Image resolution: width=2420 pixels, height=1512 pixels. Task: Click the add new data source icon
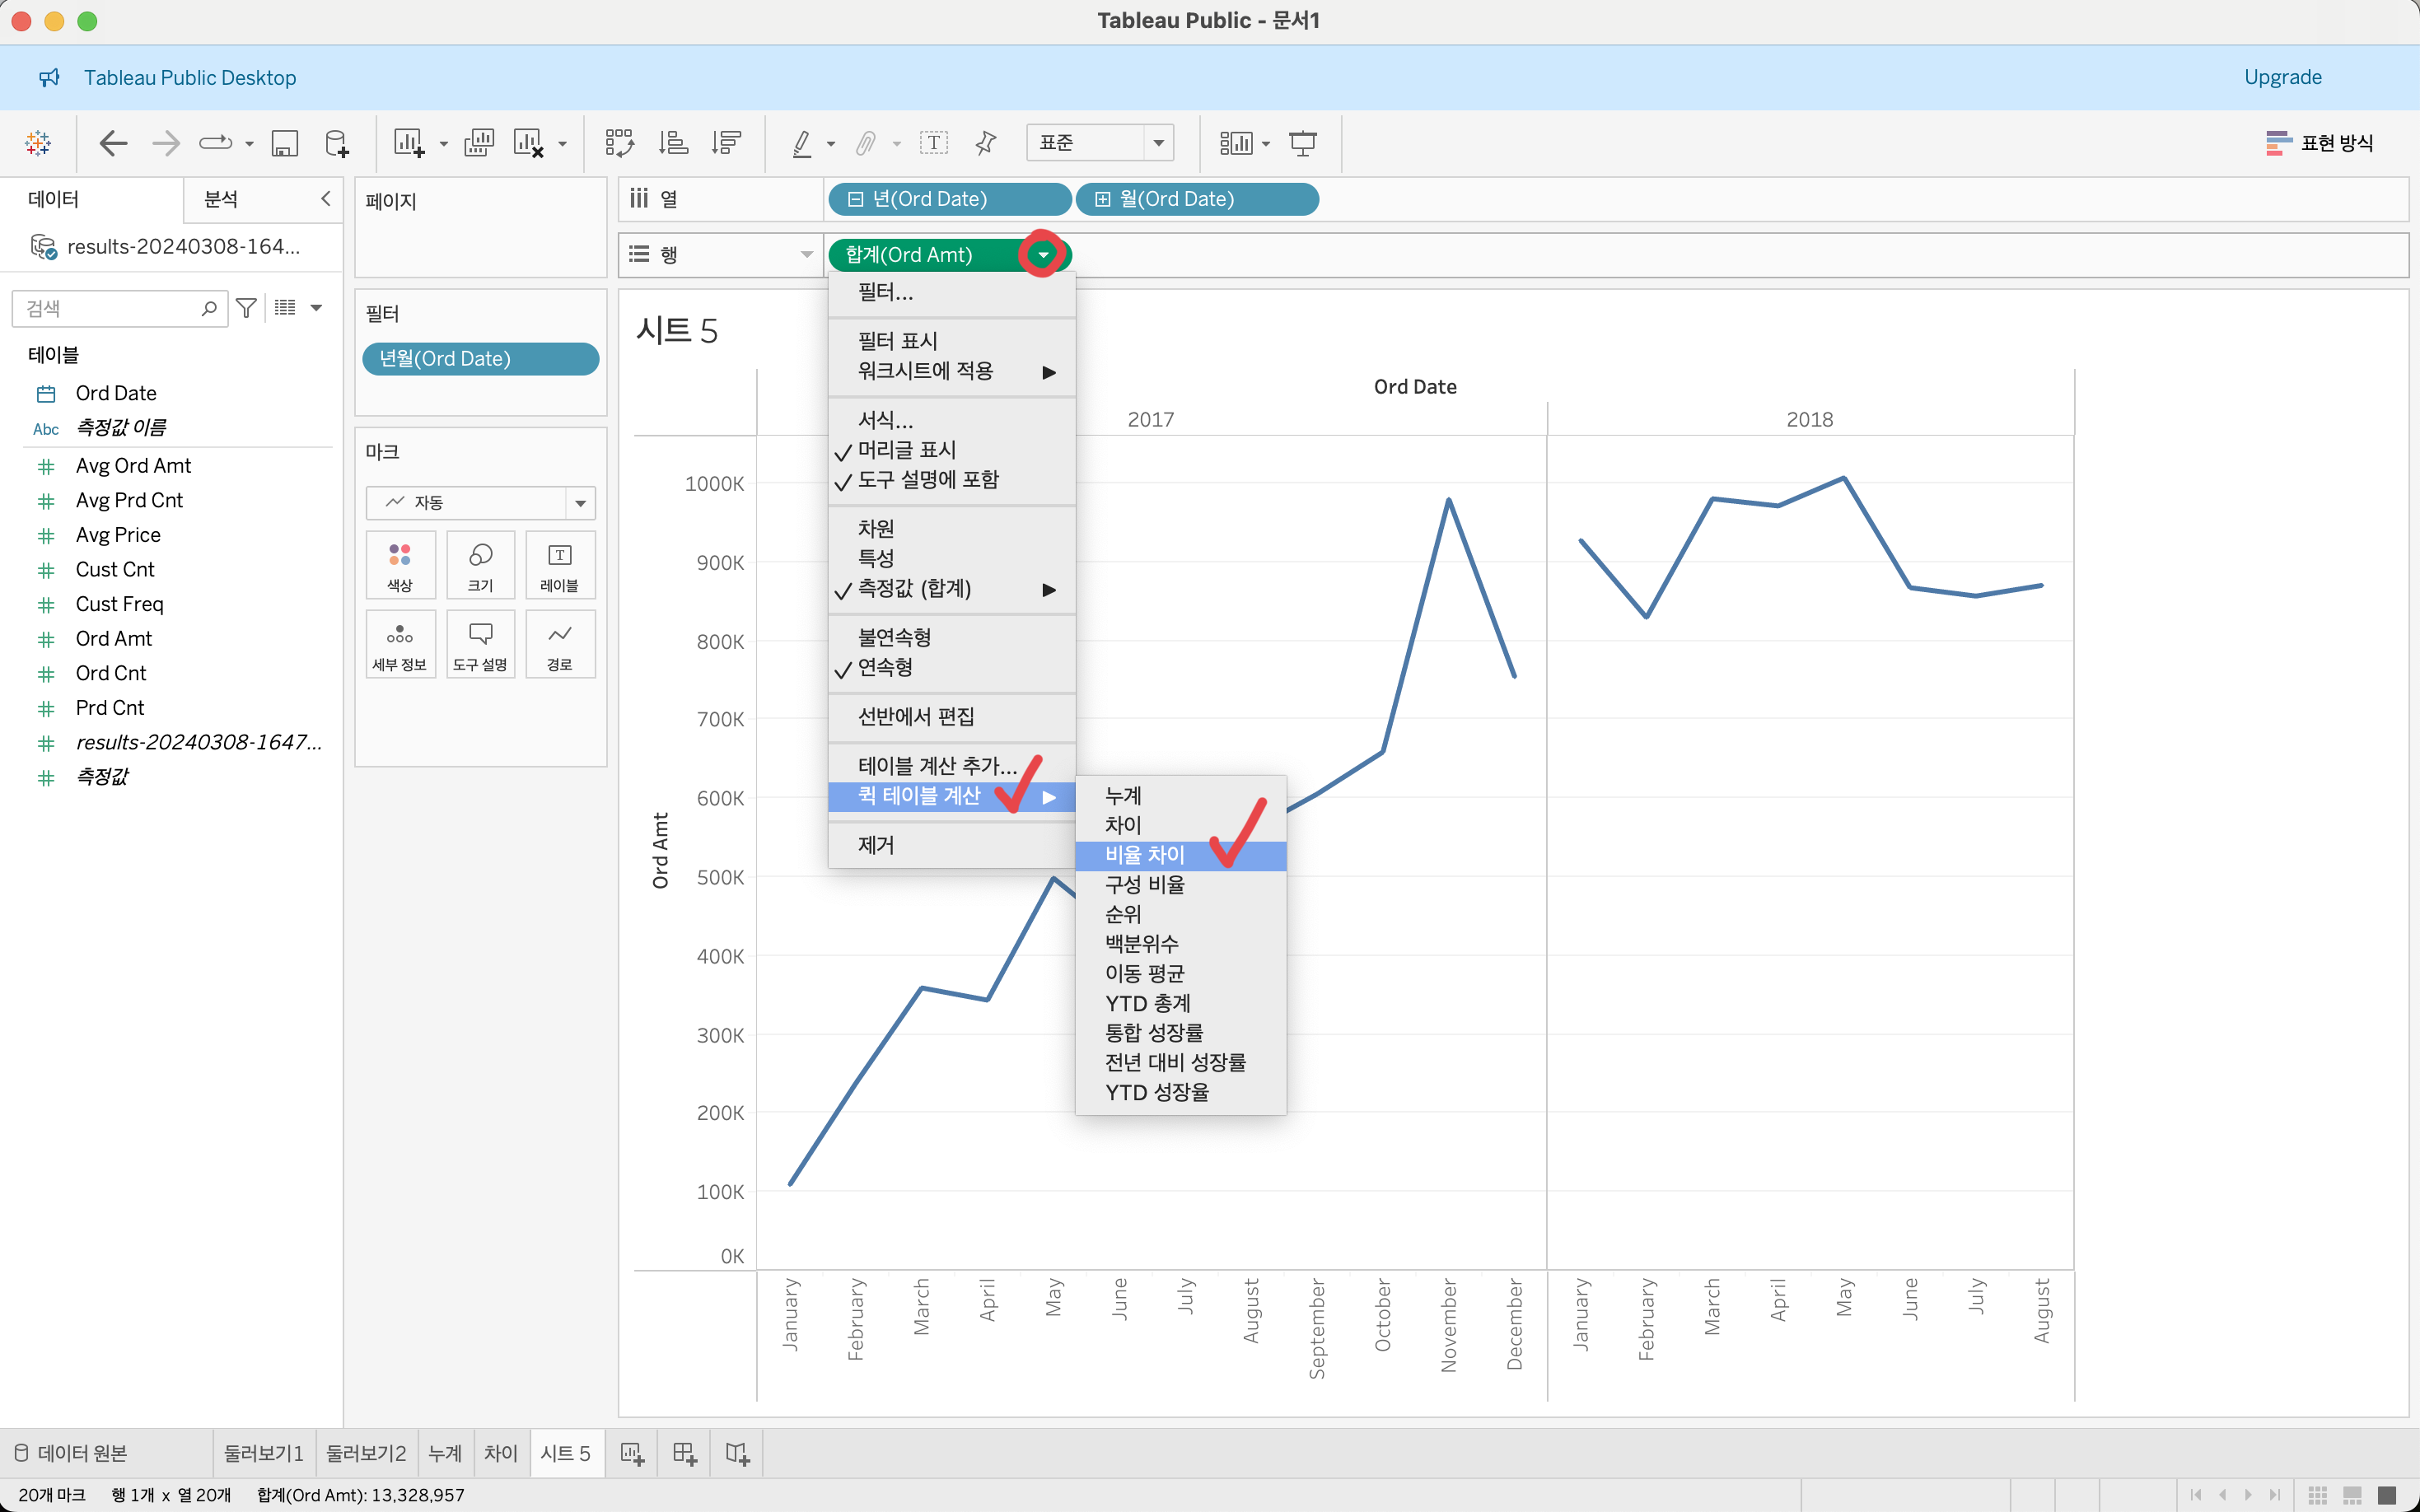337,143
